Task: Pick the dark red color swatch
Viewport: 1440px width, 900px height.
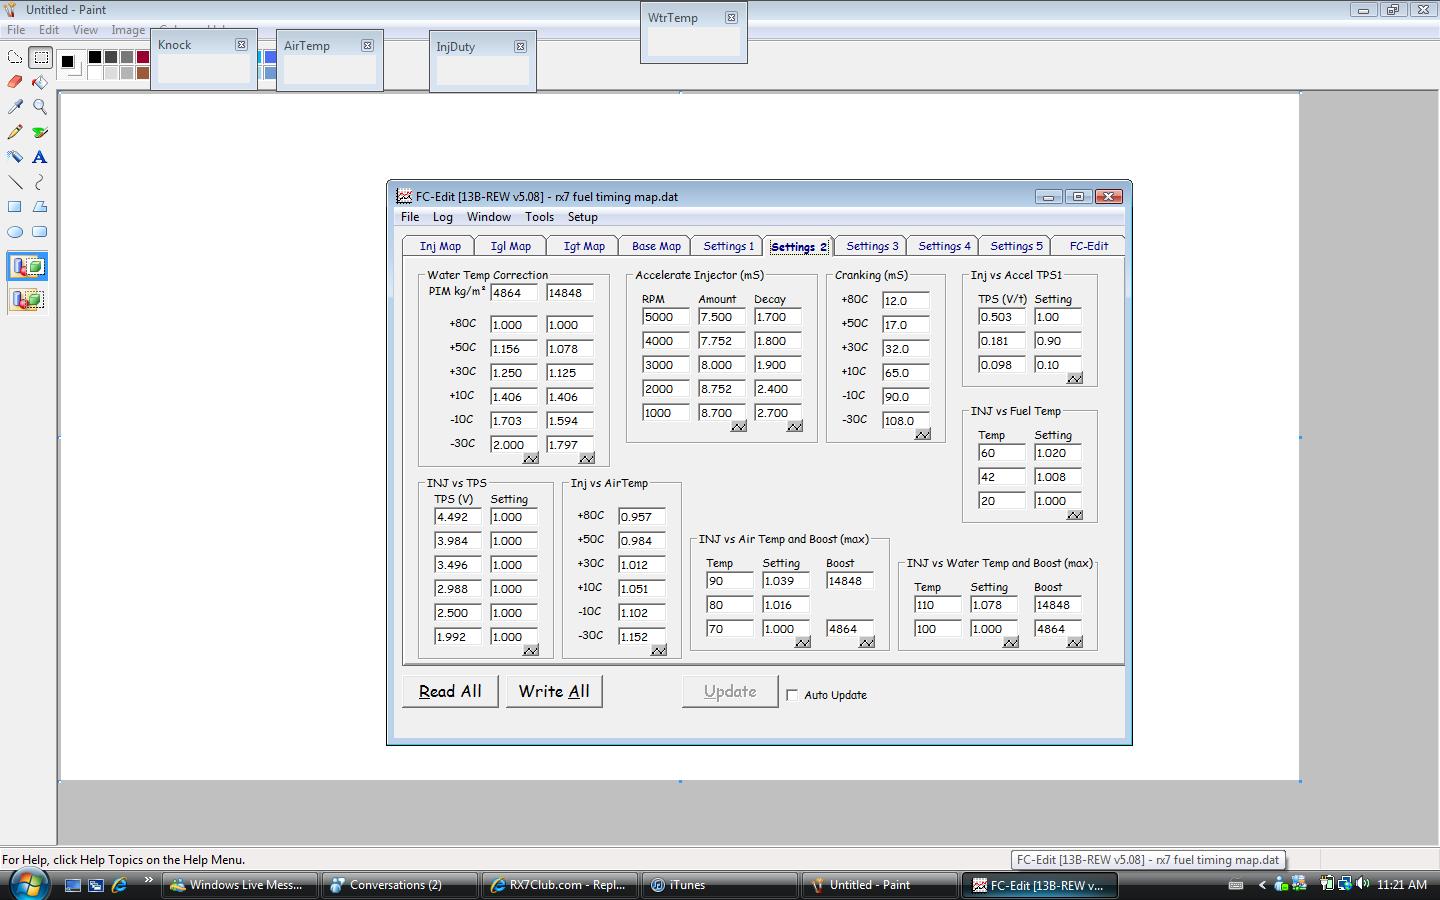Action: (x=143, y=57)
